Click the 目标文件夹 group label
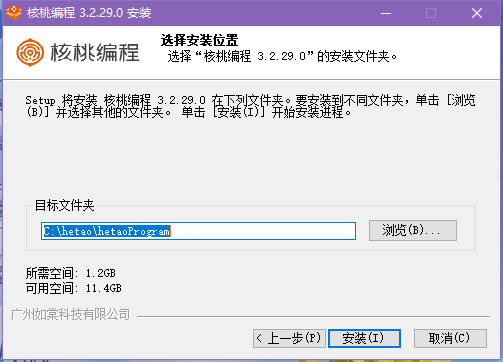 pos(65,205)
